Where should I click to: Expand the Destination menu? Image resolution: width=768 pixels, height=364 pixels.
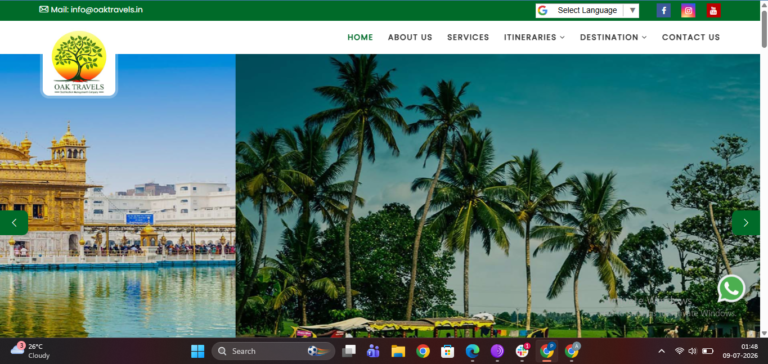click(x=613, y=37)
